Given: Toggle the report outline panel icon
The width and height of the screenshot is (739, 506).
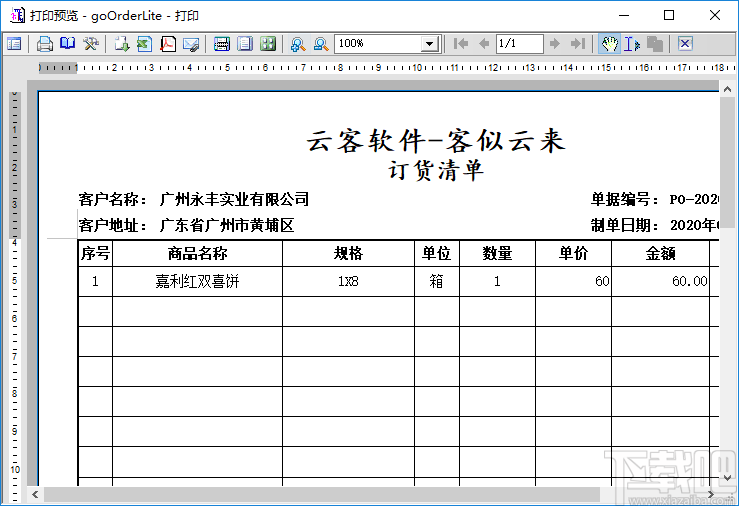Looking at the screenshot, I should [14, 44].
